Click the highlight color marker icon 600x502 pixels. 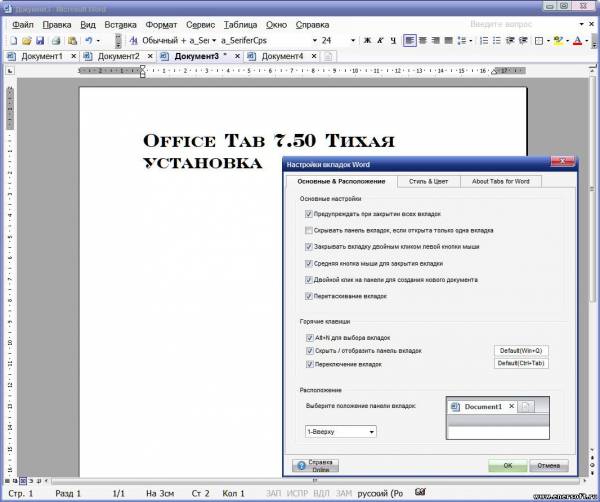558,40
